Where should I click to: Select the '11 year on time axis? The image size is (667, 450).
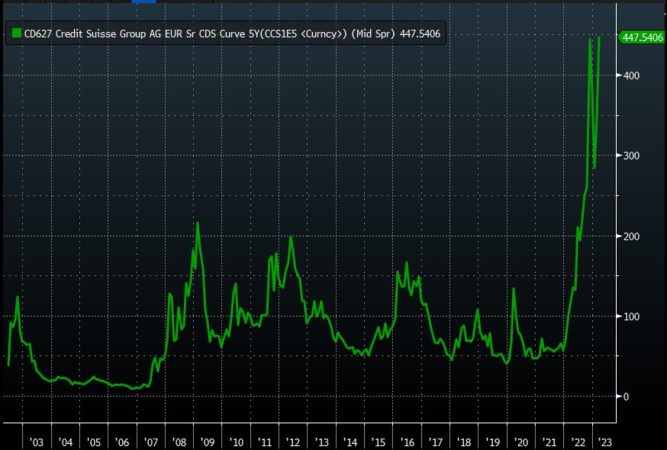(265, 441)
